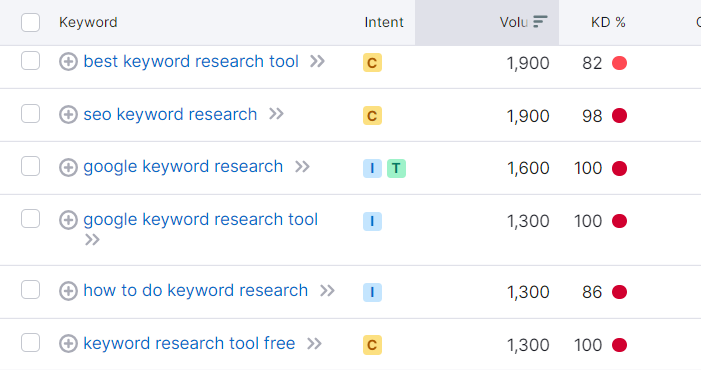Expand double-chevron next to 'best keyword research tool'
Viewport: 701px width, 370px height.
click(x=317, y=61)
